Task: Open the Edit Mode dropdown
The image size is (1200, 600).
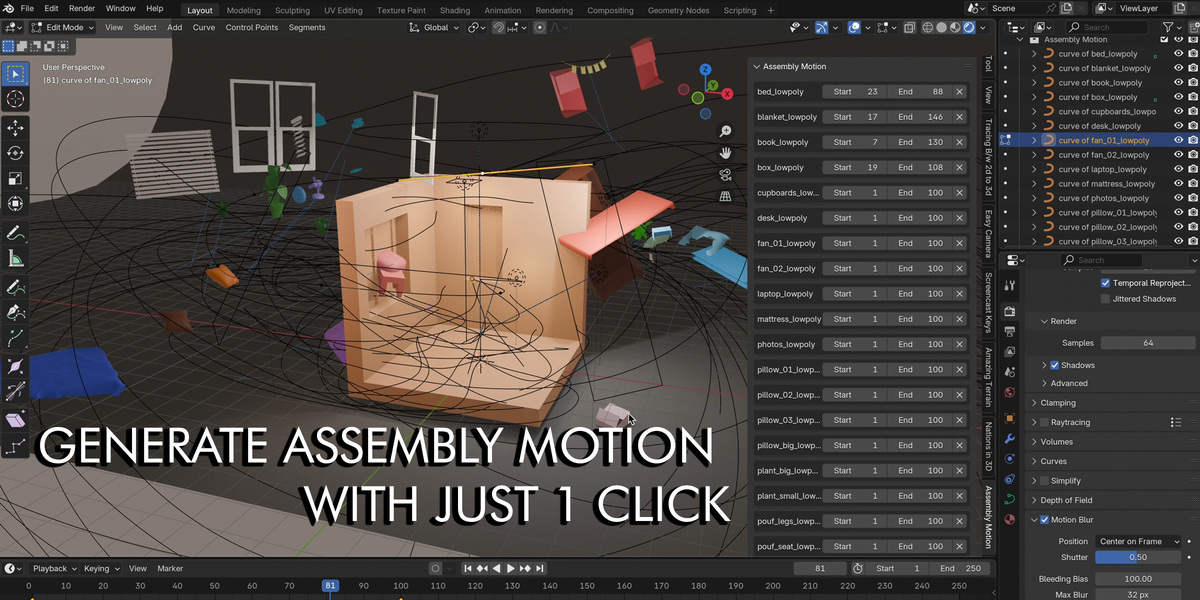Action: [x=63, y=27]
